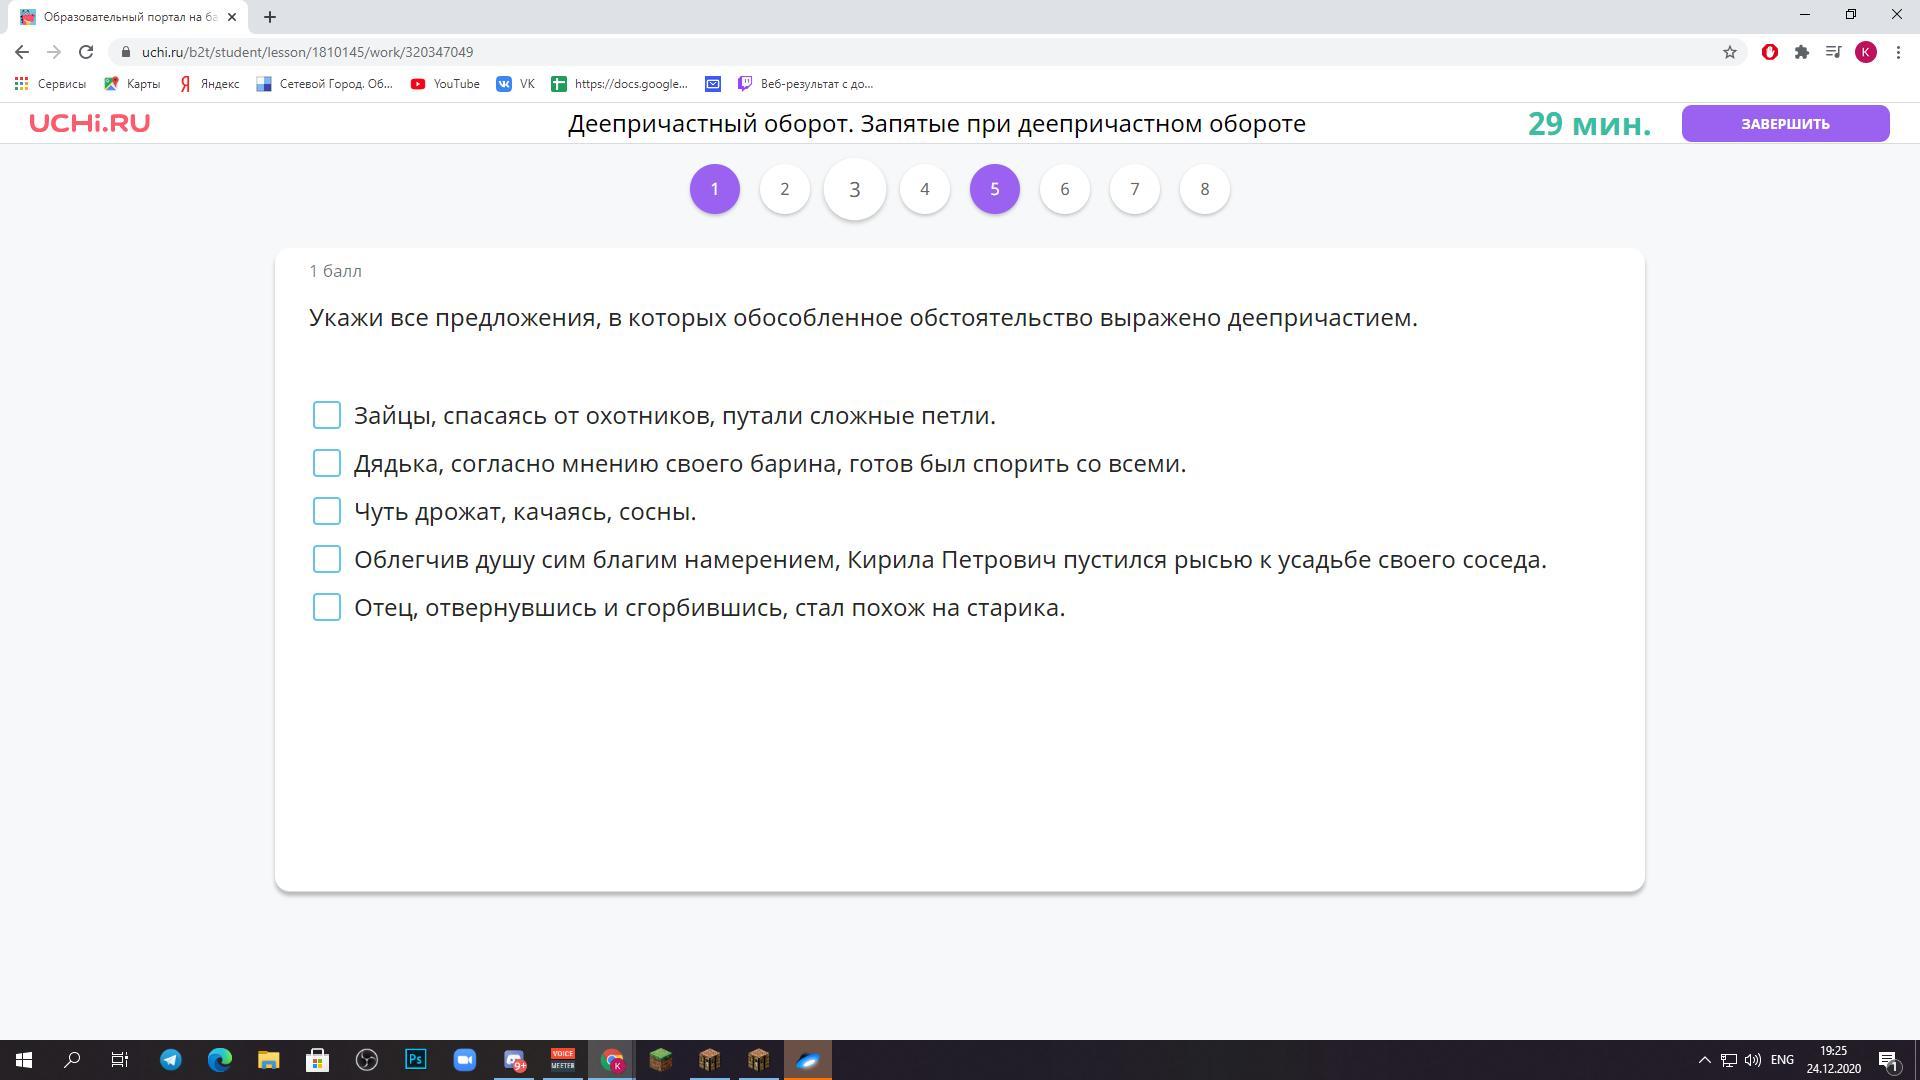1920x1080 pixels.
Task: Open Telegram from the taskbar
Action: 171,1060
